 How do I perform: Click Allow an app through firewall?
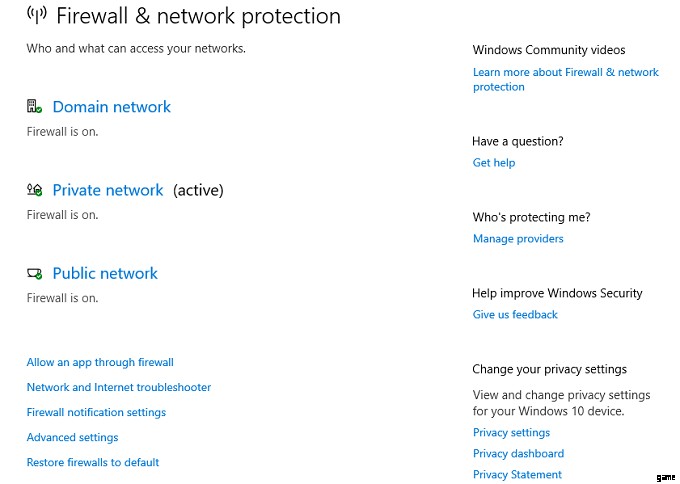point(100,362)
